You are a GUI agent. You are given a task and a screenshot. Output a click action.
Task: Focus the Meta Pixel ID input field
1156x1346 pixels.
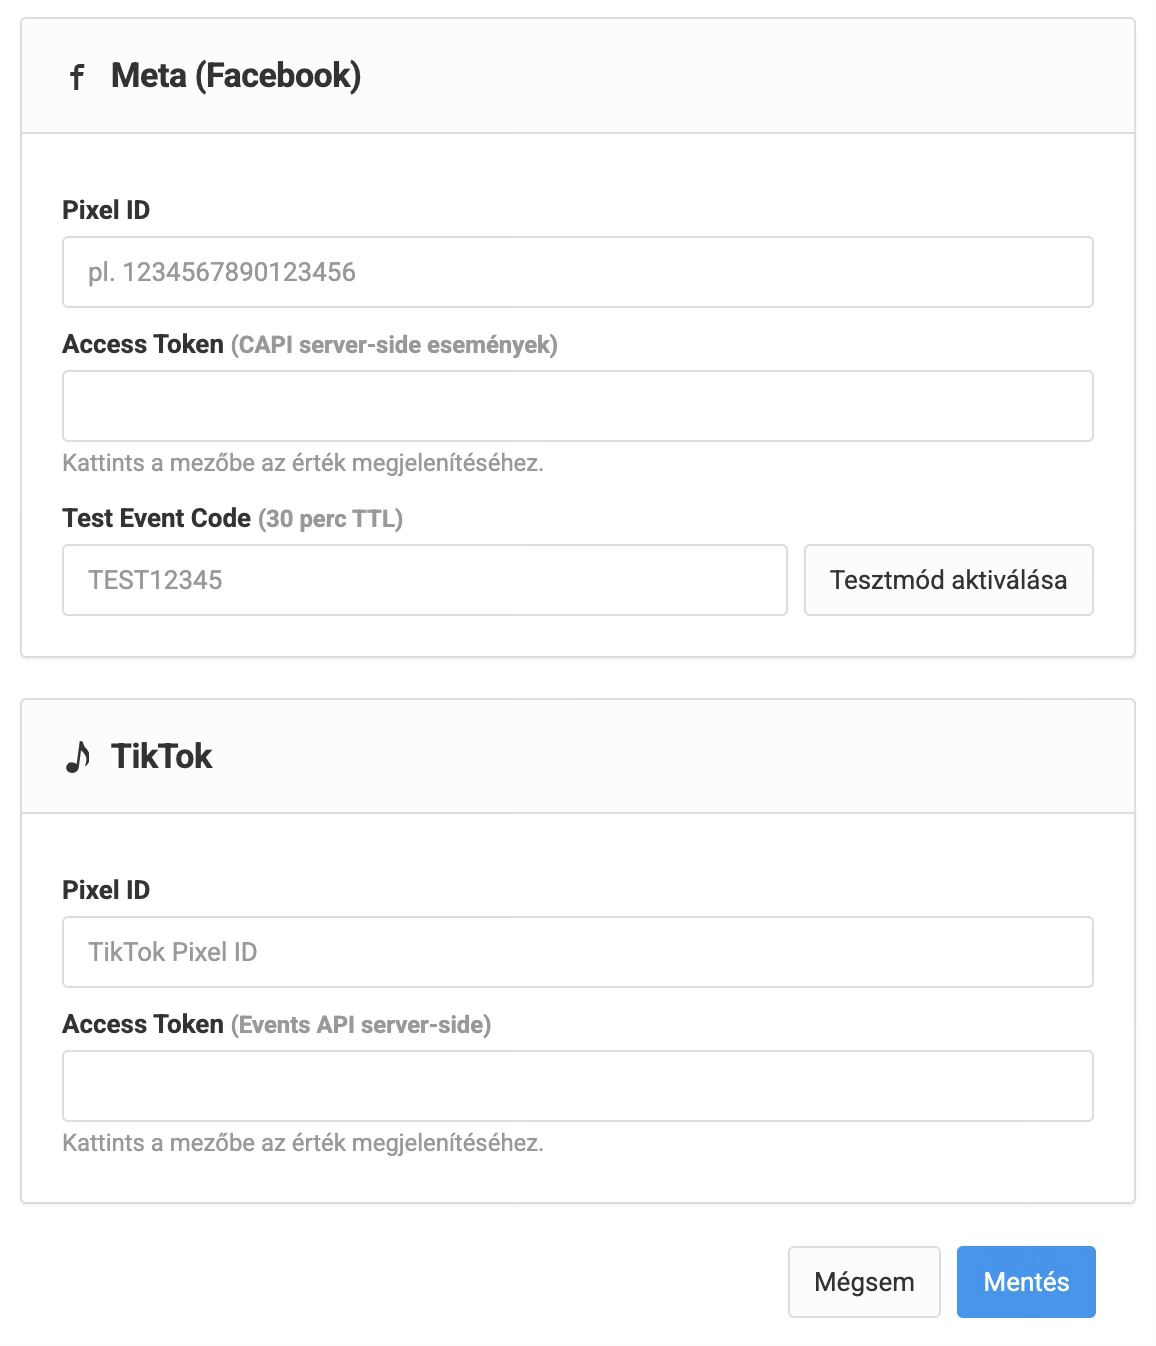[x=578, y=272]
